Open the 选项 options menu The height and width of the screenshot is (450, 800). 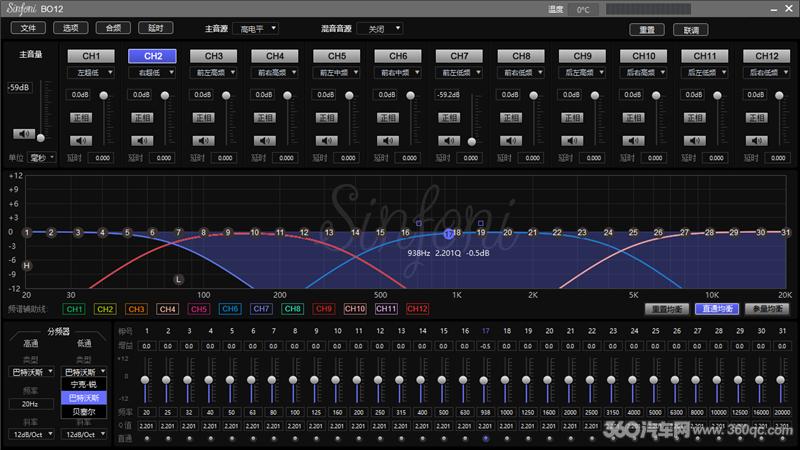pos(70,28)
